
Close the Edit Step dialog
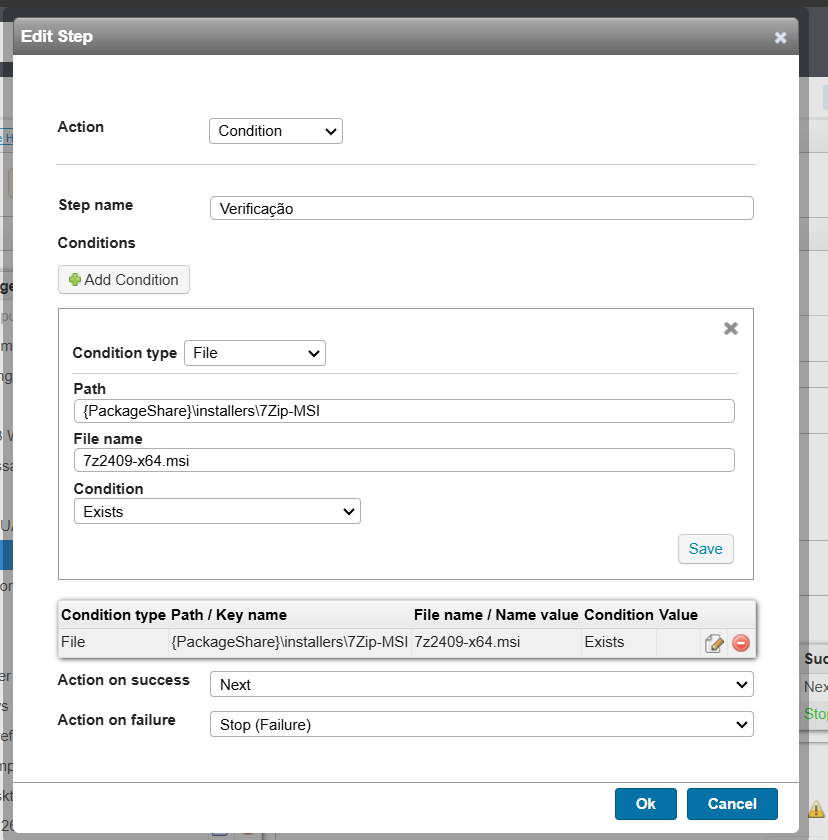tap(780, 37)
